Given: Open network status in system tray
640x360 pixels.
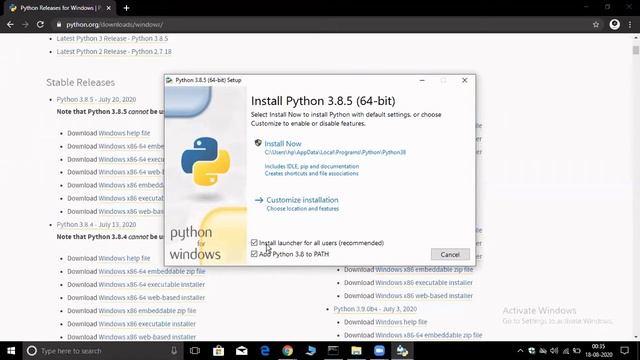Looking at the screenshot, I should click(565, 351).
